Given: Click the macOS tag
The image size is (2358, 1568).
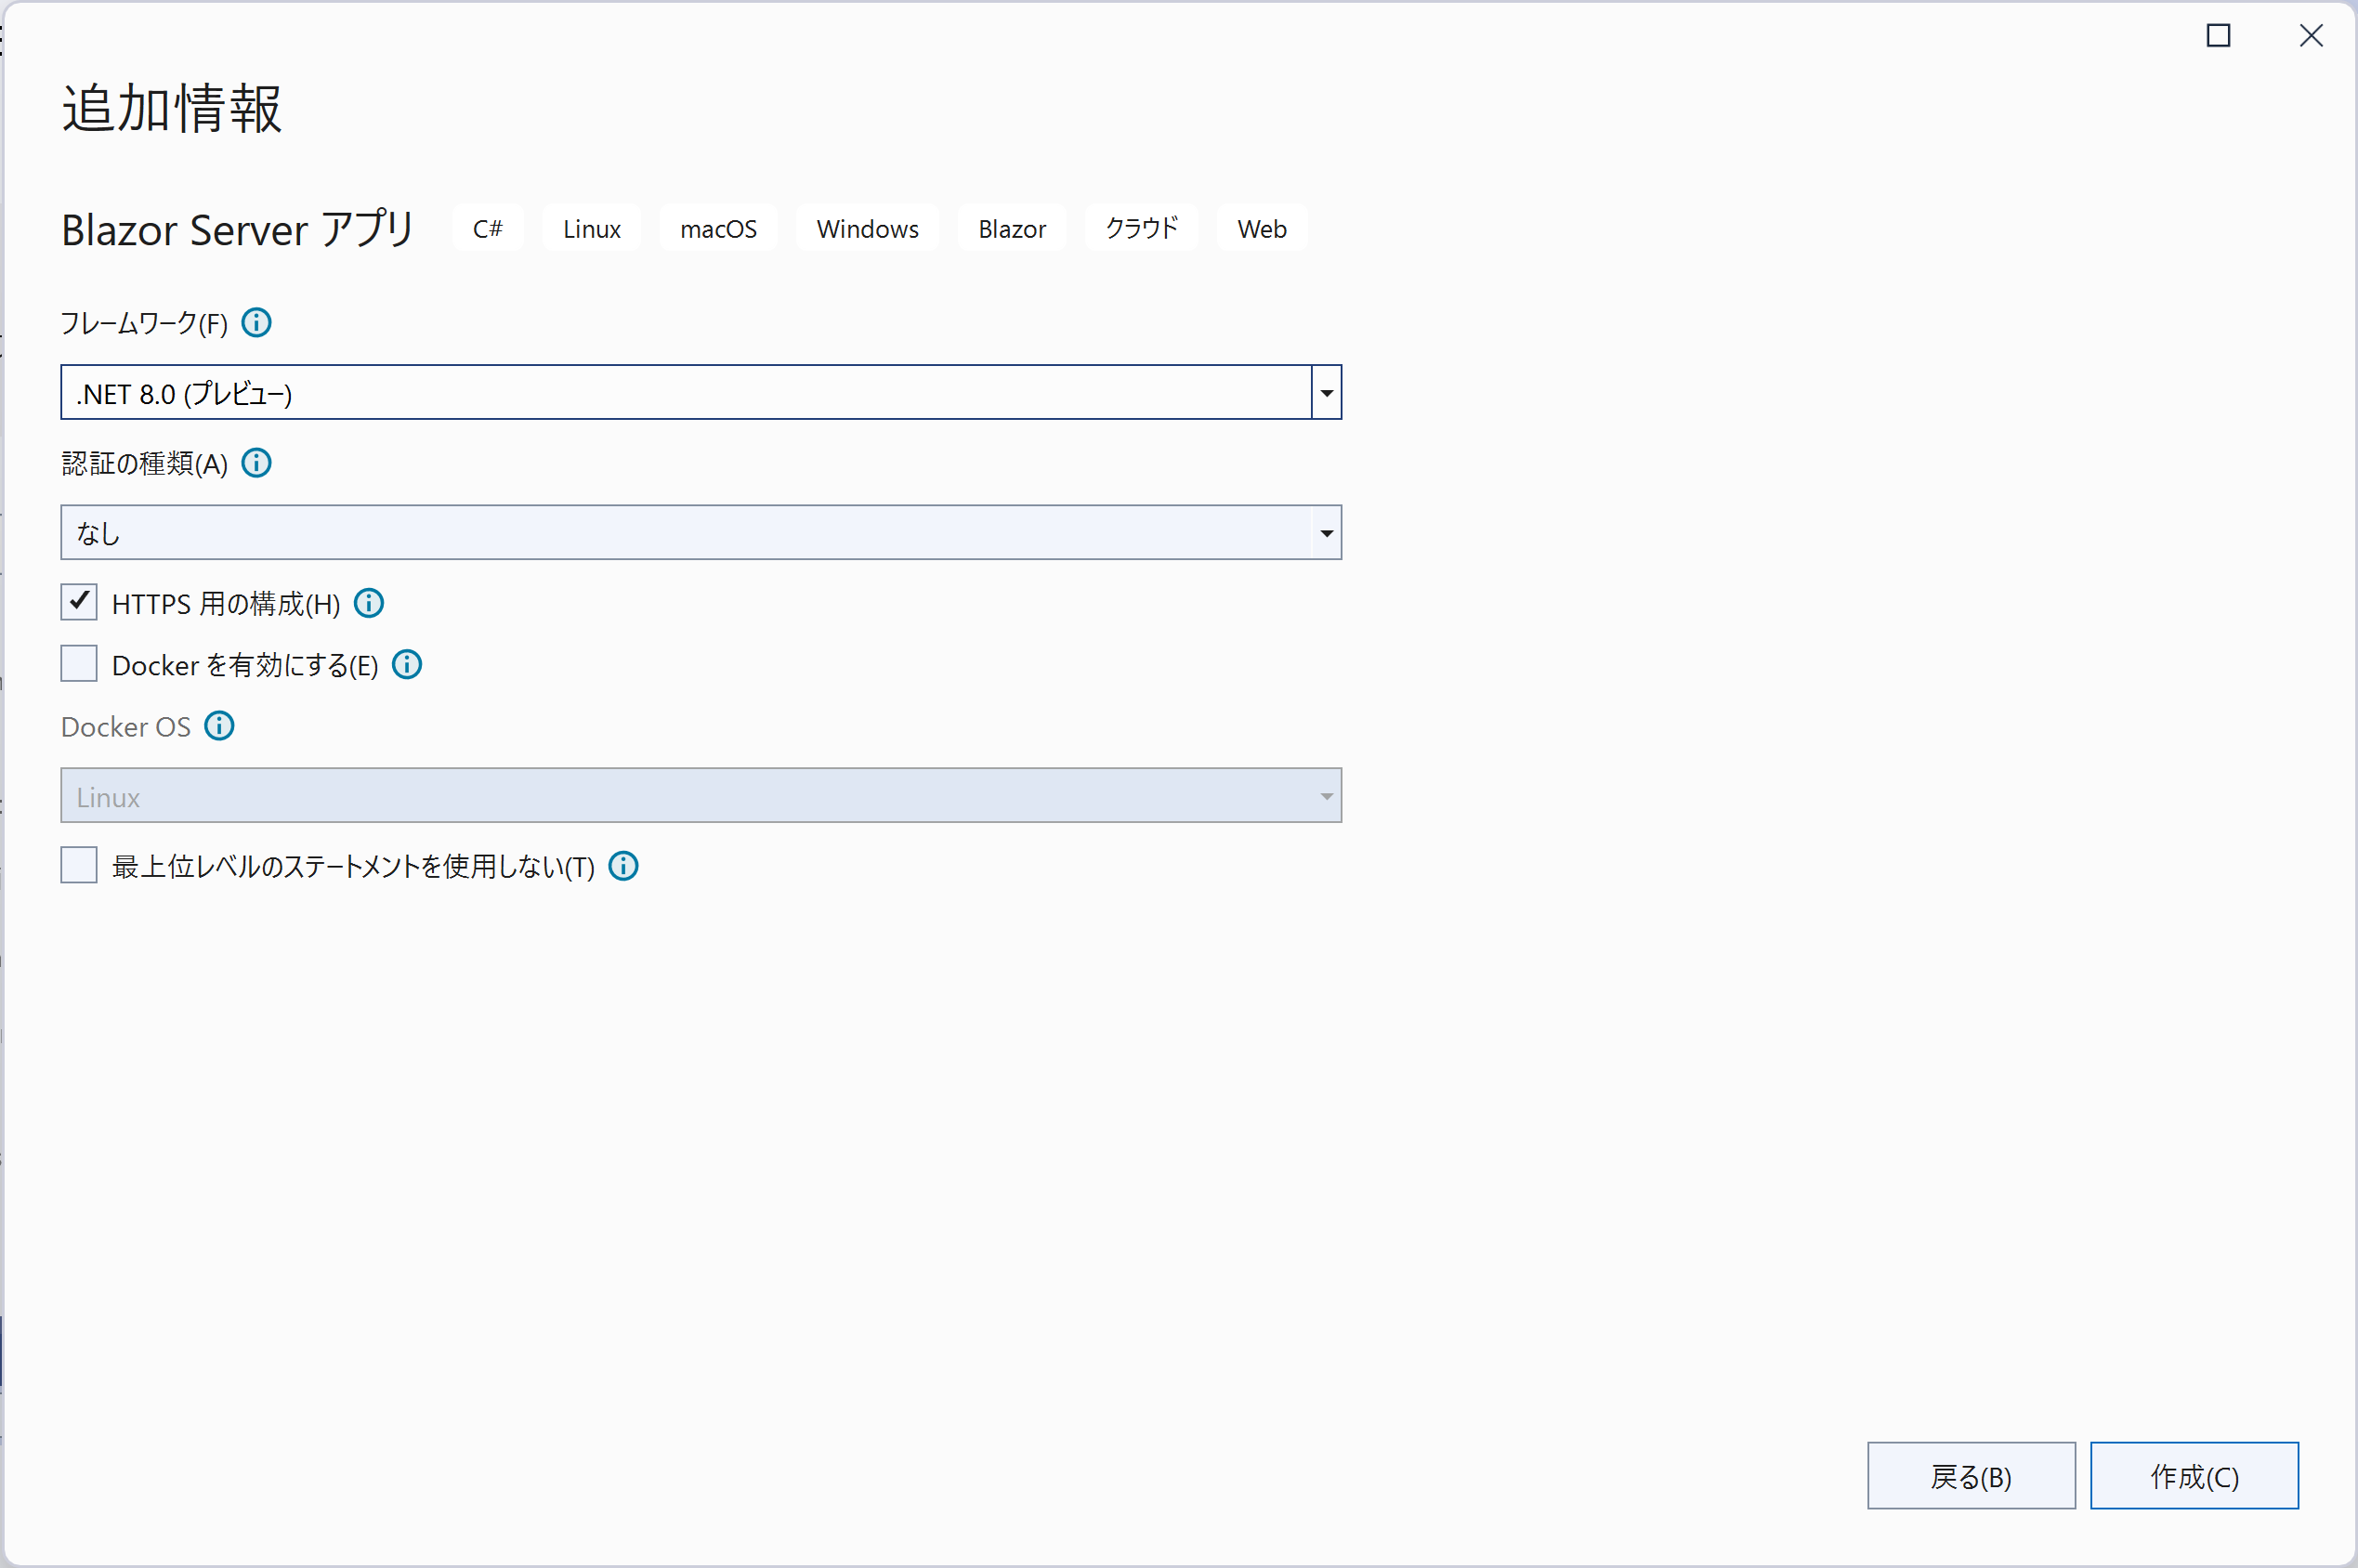Looking at the screenshot, I should point(718,229).
